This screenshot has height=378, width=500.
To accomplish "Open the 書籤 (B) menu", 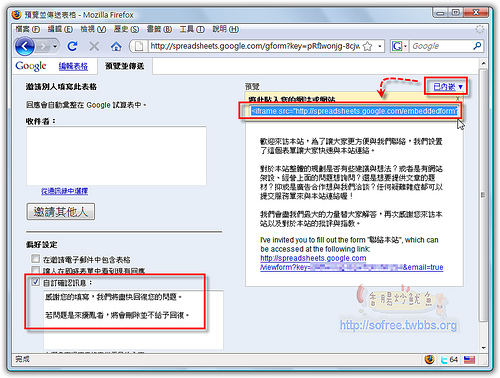I will [159, 29].
